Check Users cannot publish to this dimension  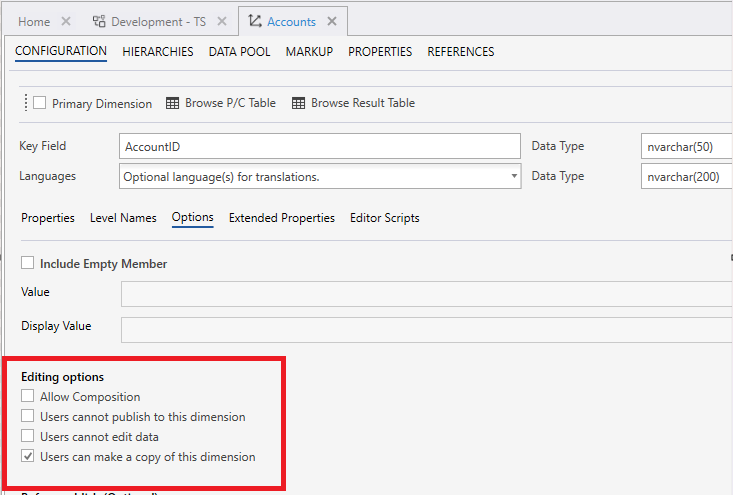[27, 417]
